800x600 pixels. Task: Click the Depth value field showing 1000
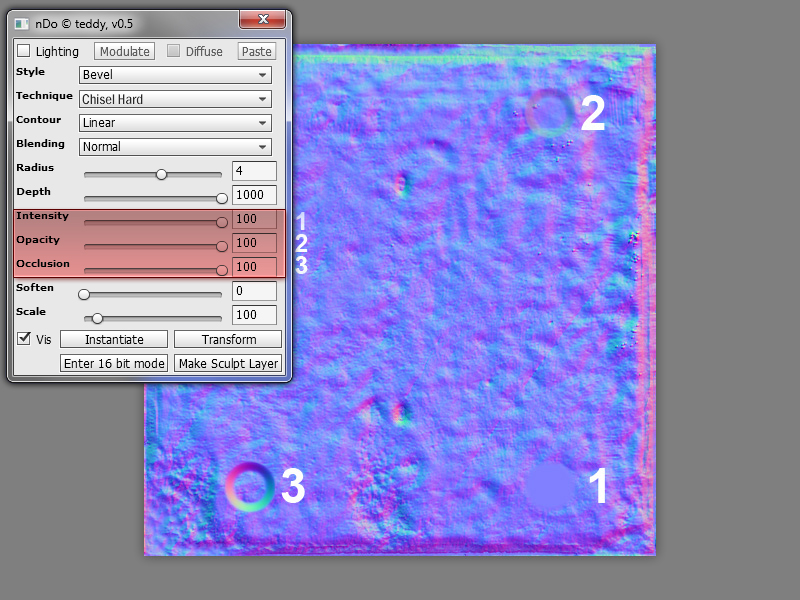point(254,195)
